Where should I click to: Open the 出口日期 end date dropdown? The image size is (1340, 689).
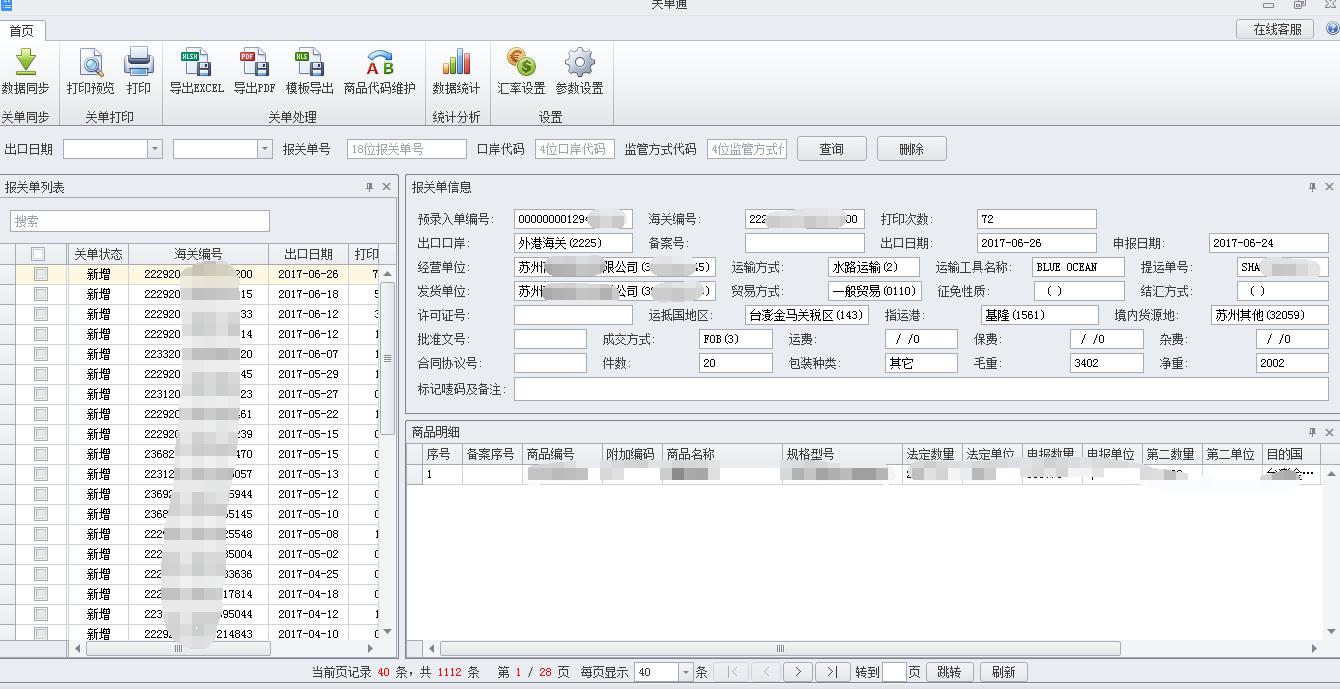click(264, 149)
